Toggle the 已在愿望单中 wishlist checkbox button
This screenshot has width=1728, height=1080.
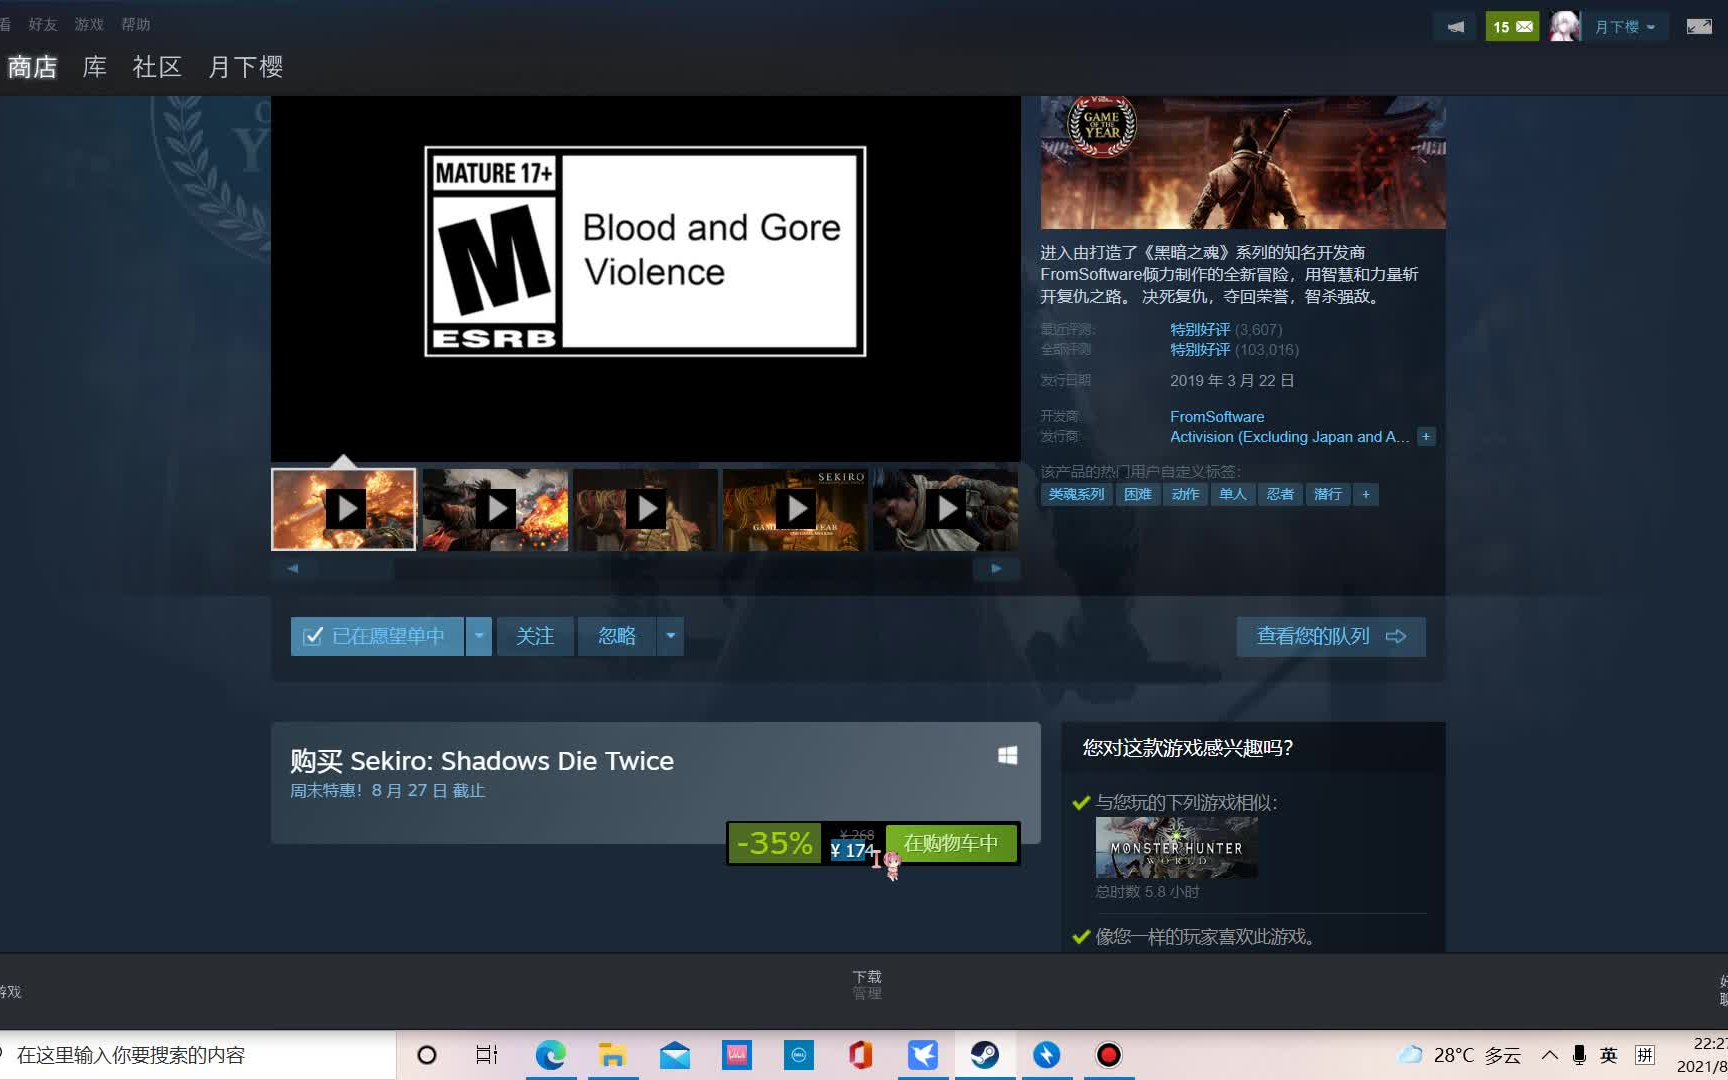coord(377,636)
